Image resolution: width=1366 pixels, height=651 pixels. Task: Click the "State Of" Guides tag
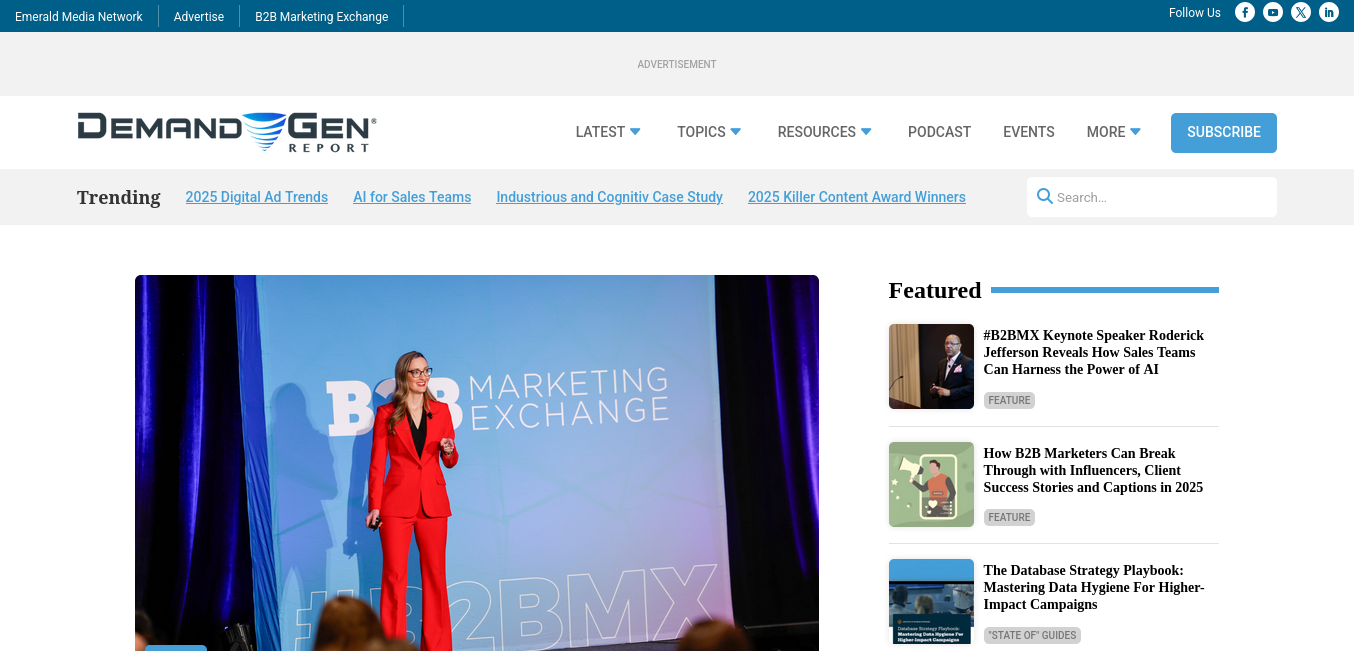[1032, 635]
